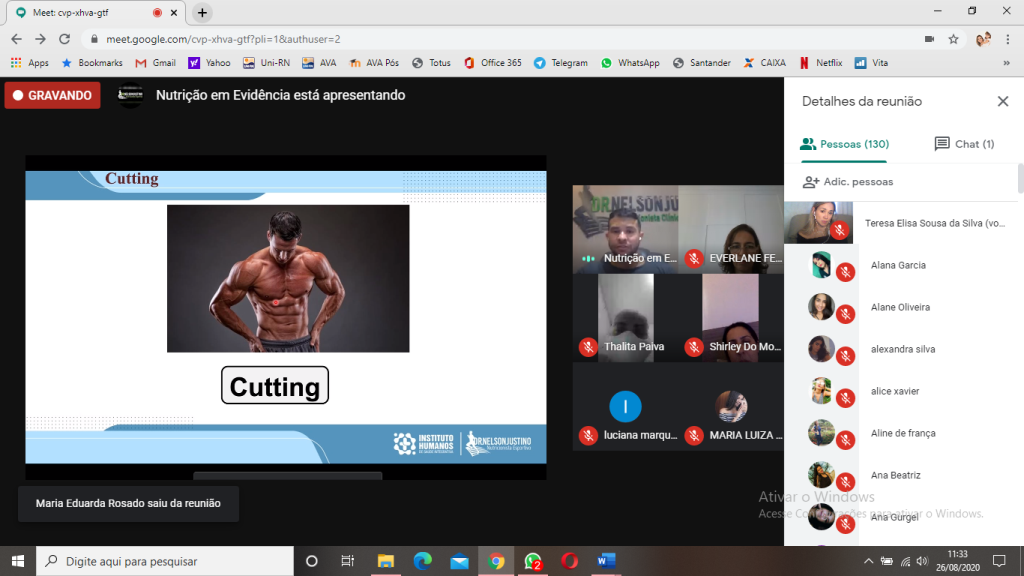Open the Netflix bookmark
The image size is (1024, 576).
pos(821,63)
